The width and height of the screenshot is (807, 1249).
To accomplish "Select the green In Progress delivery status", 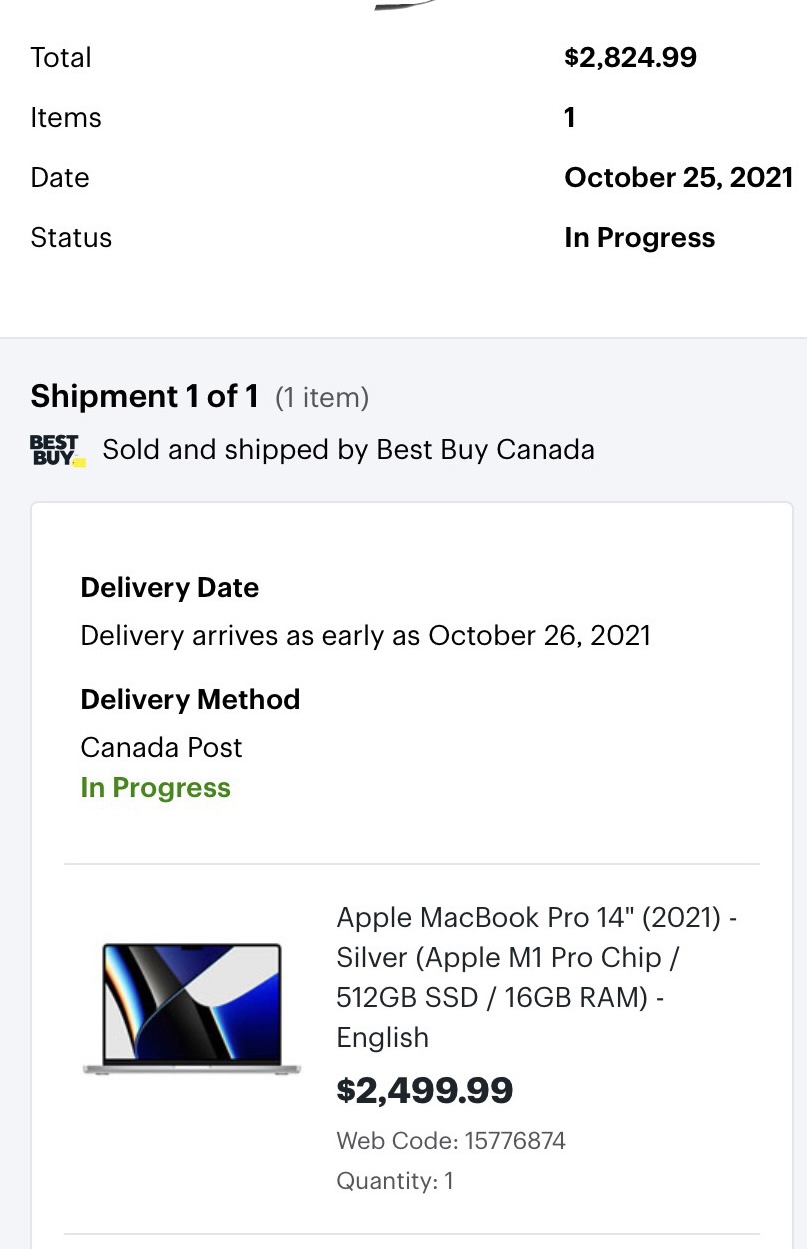I will (155, 788).
